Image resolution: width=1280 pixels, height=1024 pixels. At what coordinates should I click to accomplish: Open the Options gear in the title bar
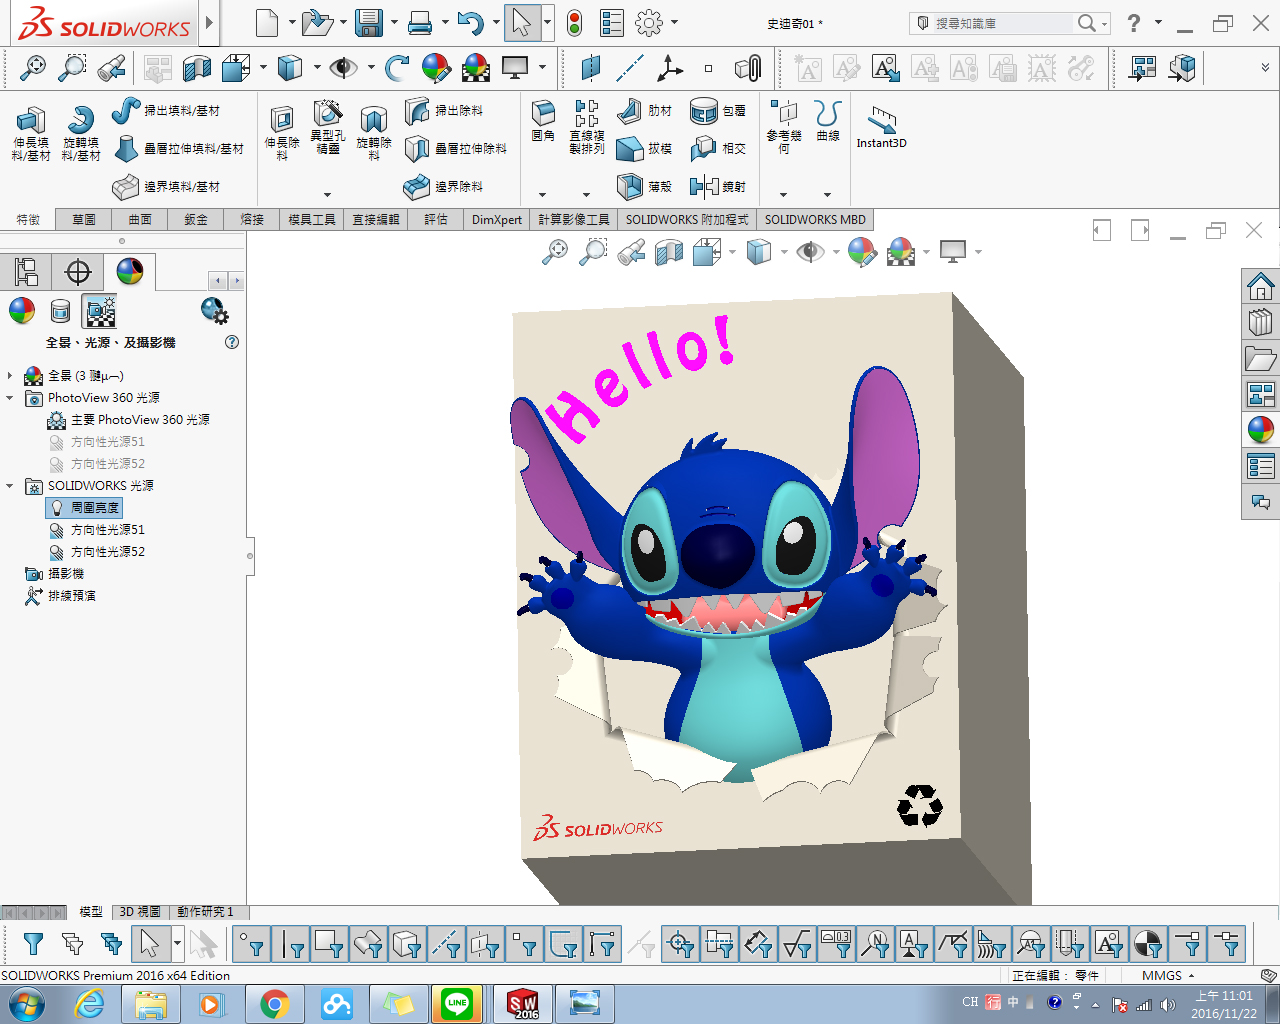pyautogui.click(x=649, y=23)
